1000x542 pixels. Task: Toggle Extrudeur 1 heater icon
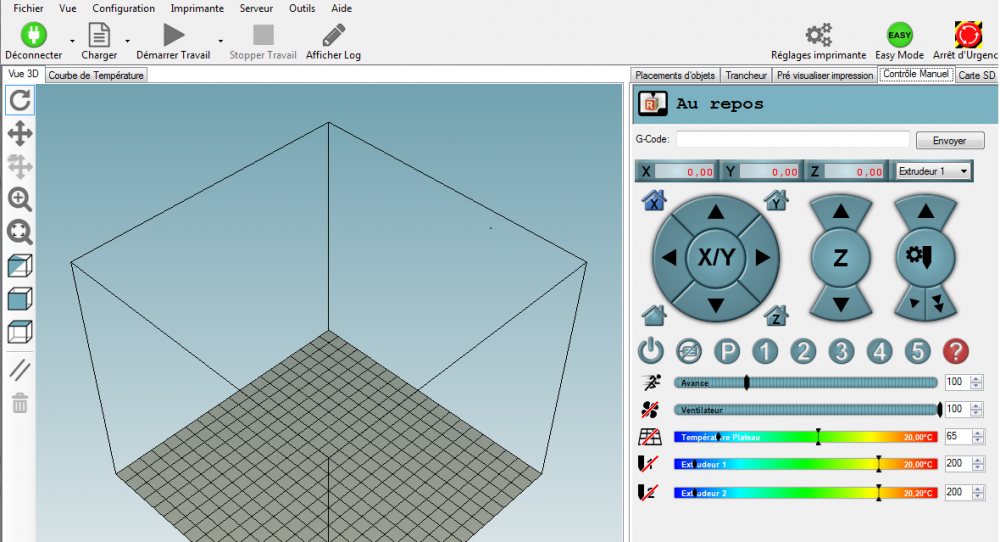tap(648, 464)
